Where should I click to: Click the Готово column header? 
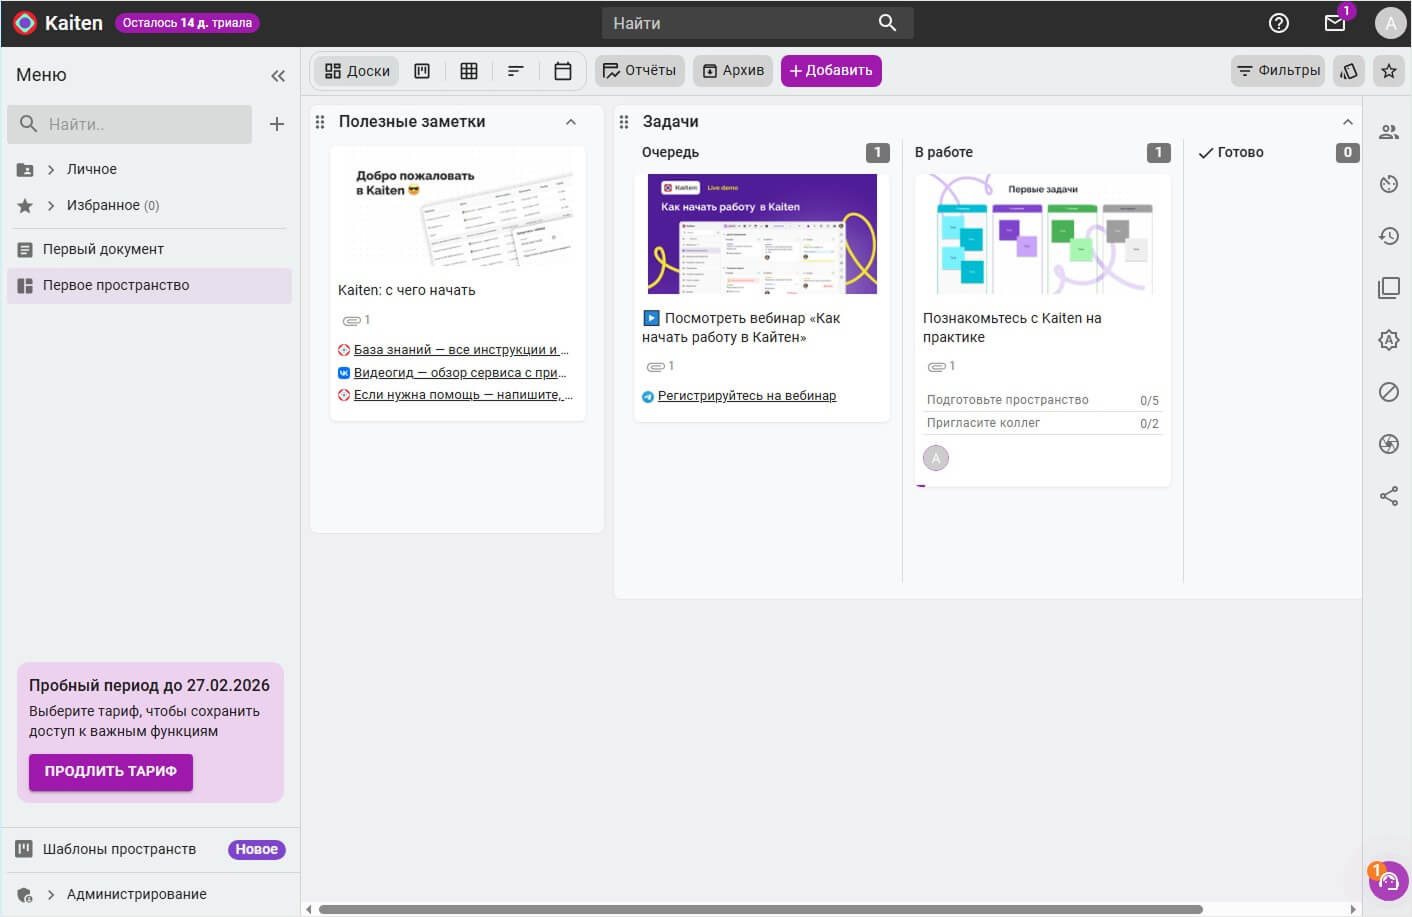pos(1241,152)
